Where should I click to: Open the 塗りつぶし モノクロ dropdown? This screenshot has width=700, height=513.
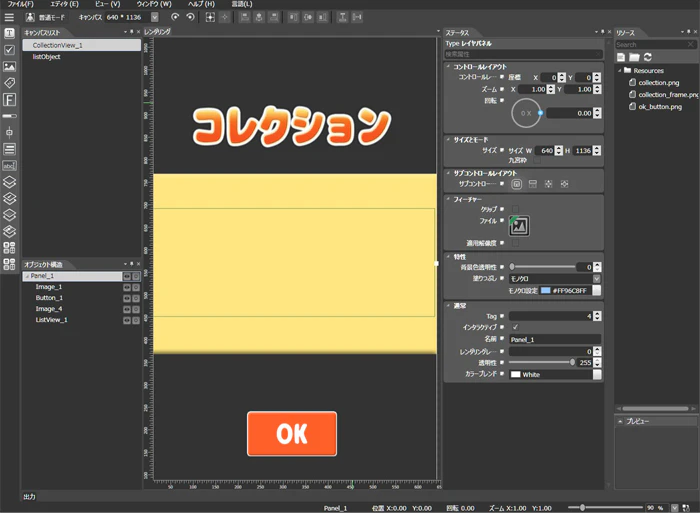click(596, 279)
